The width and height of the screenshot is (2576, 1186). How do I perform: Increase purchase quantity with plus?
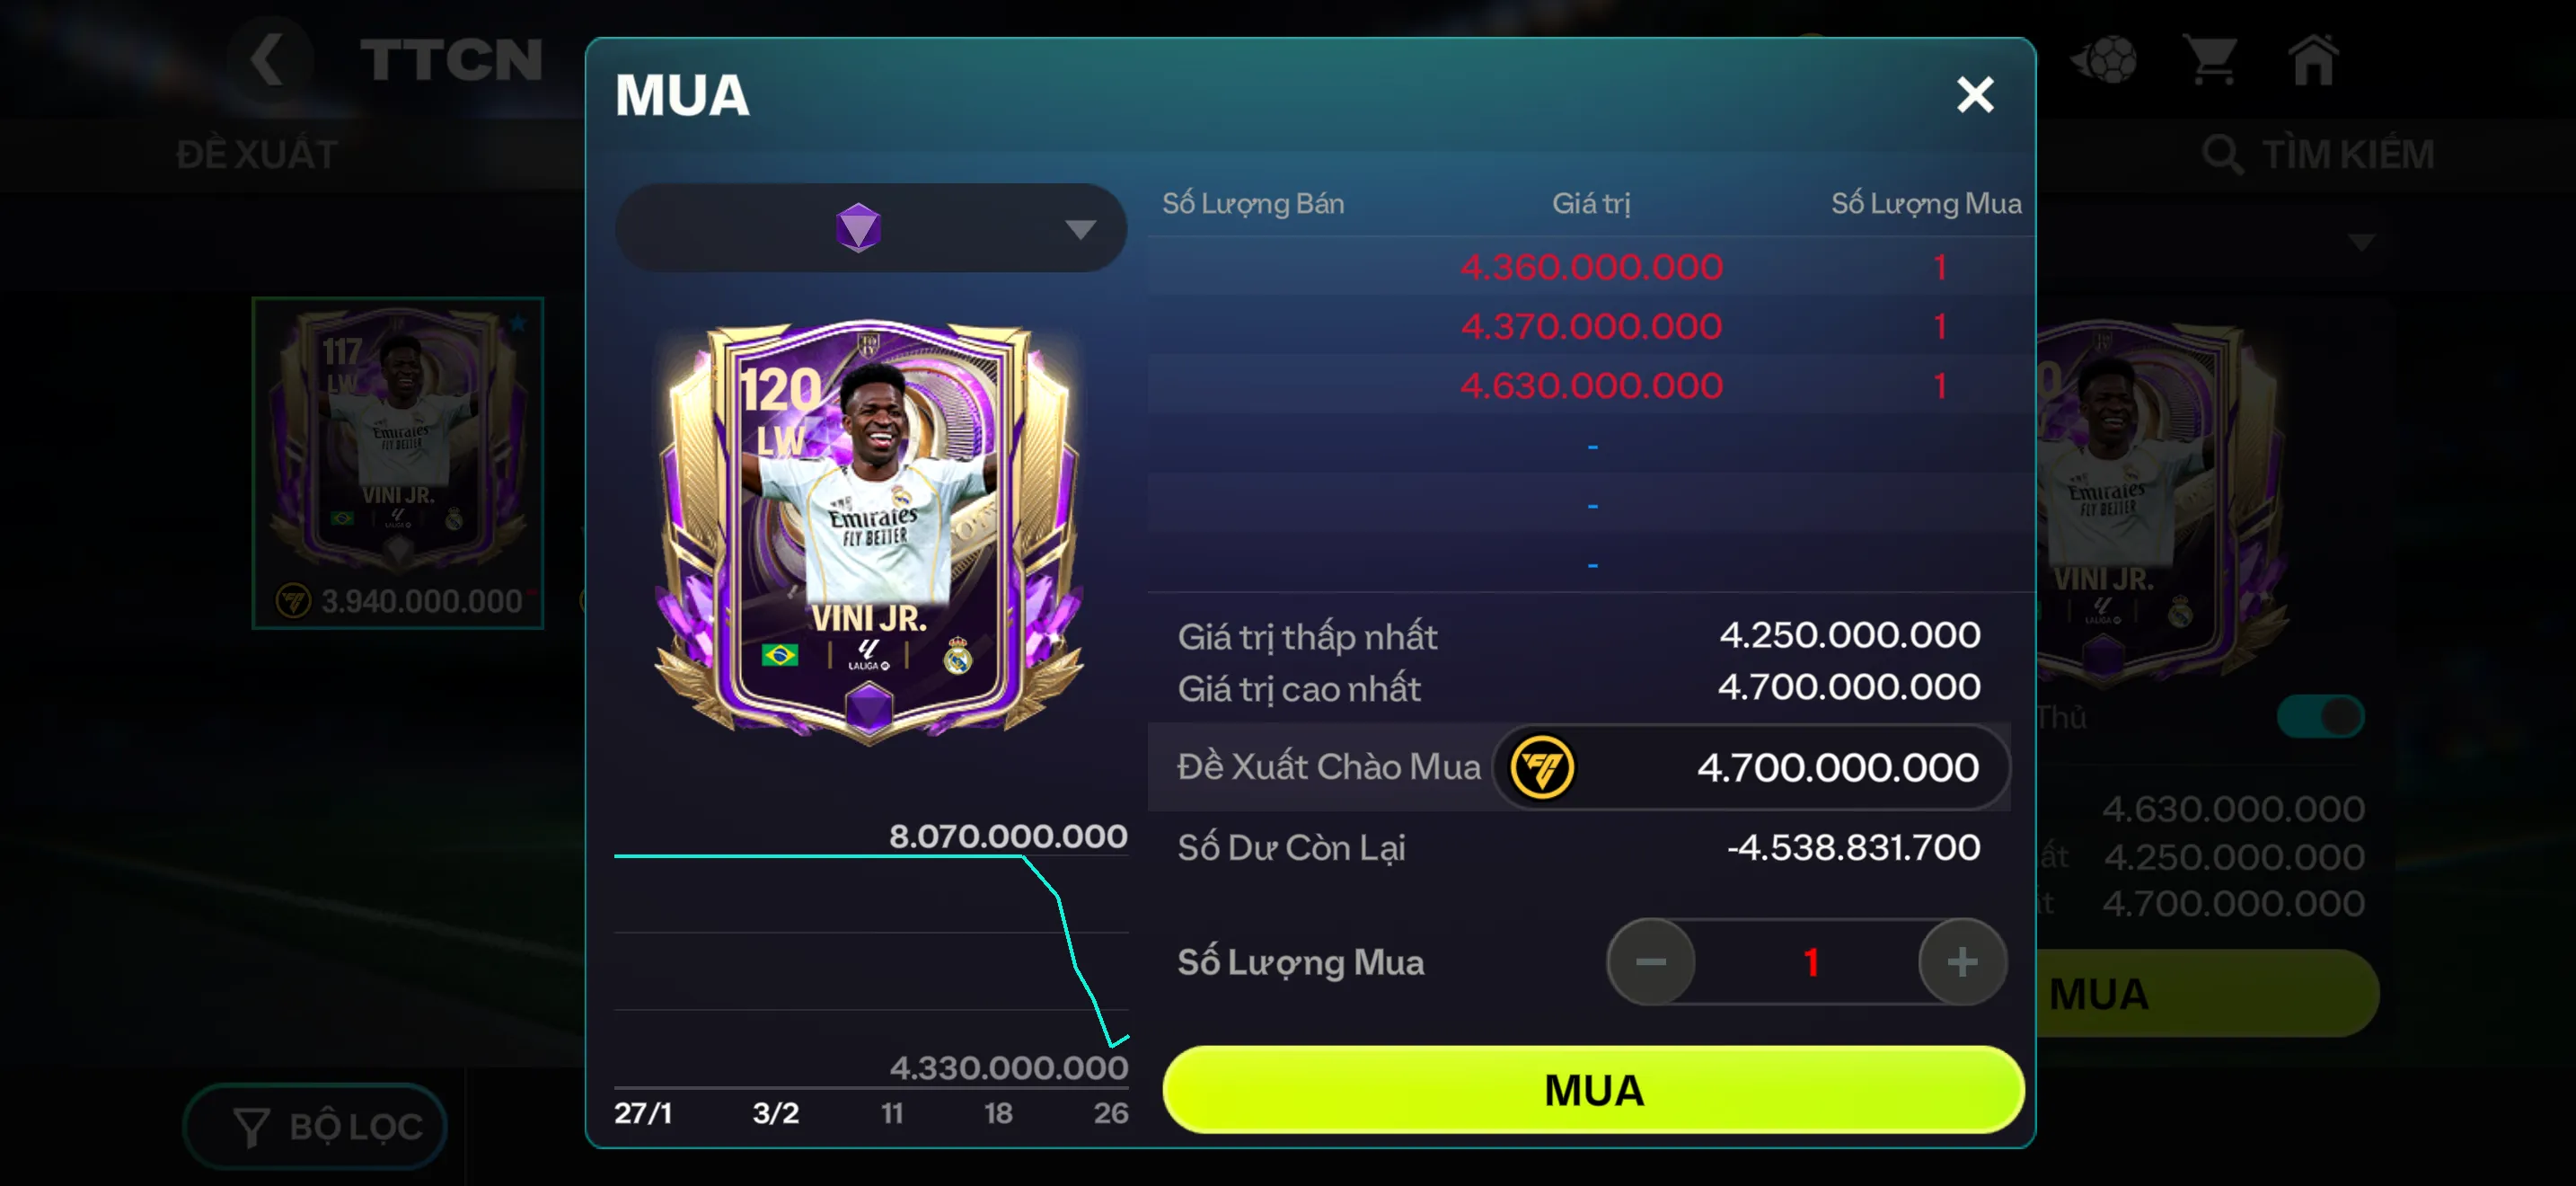pos(1962,962)
